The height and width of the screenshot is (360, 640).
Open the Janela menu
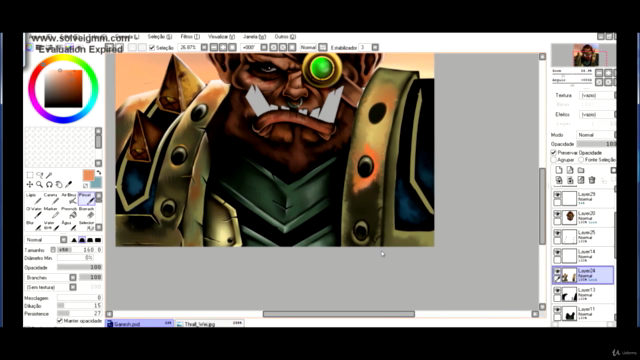(x=255, y=37)
